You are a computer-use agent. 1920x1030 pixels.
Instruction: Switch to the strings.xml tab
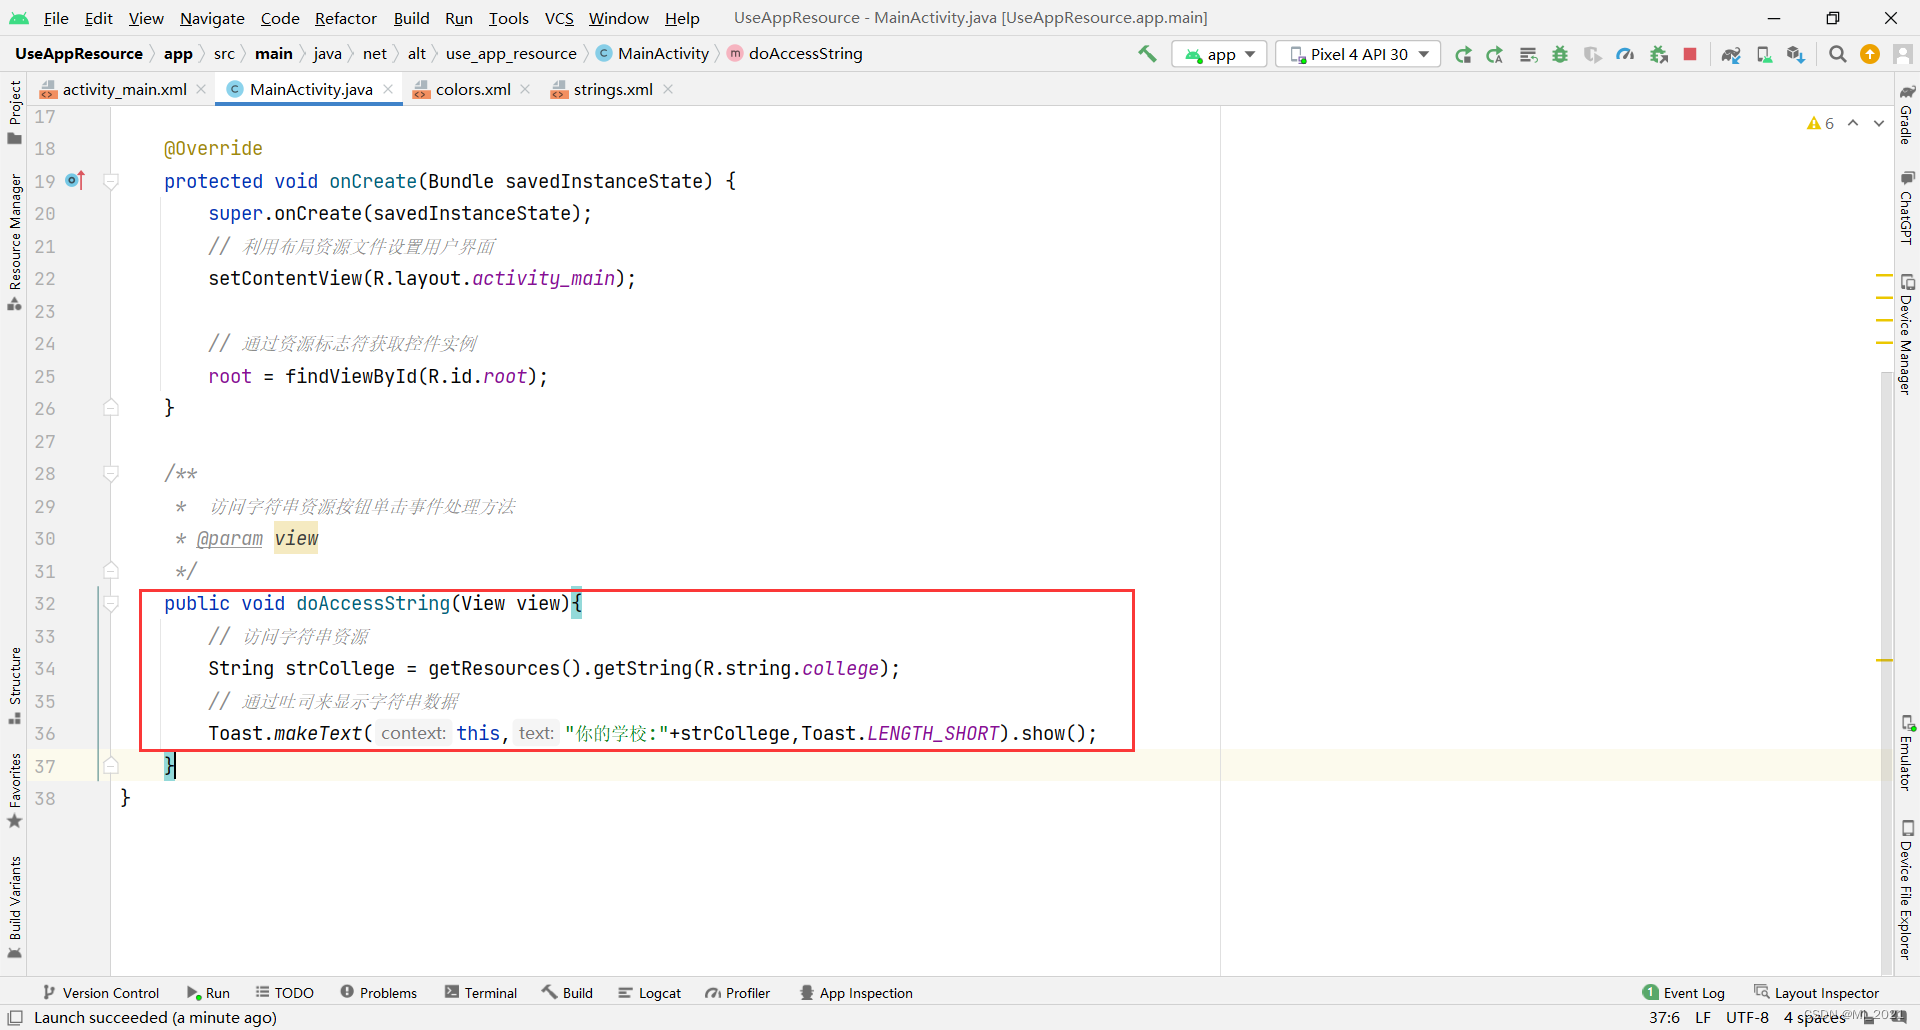click(612, 89)
